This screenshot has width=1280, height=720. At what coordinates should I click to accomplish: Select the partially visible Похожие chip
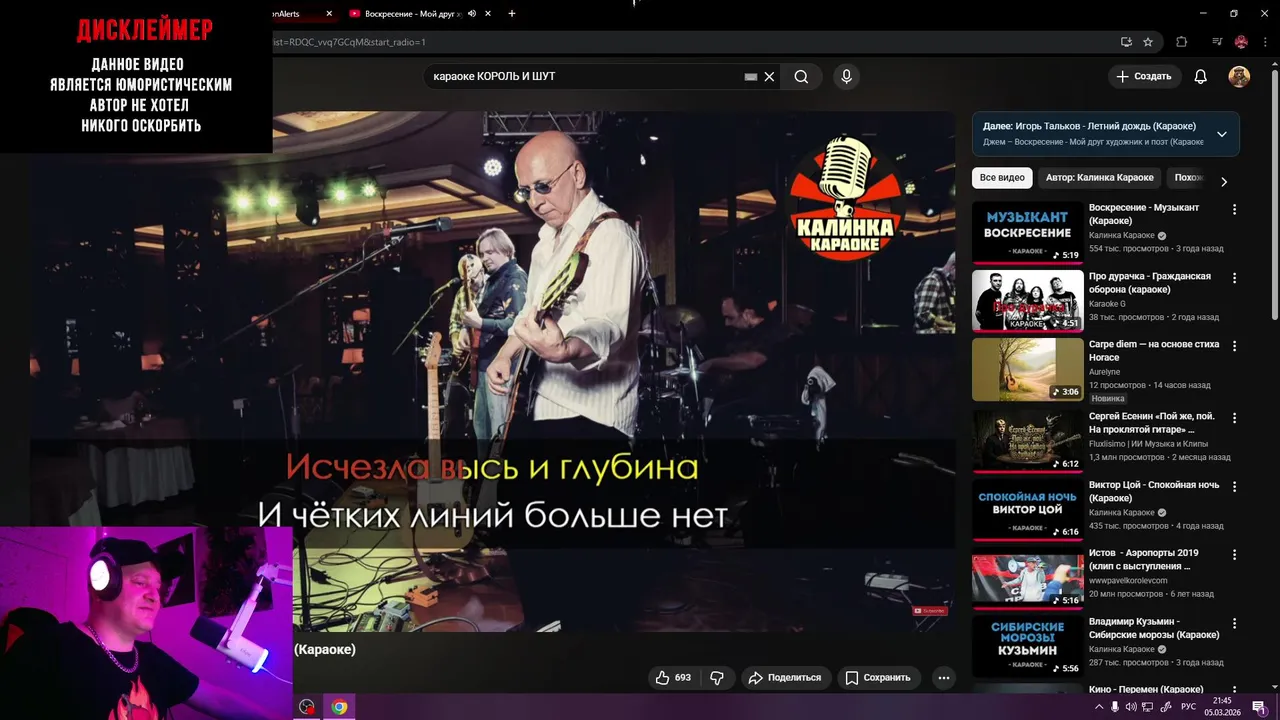(1188, 178)
